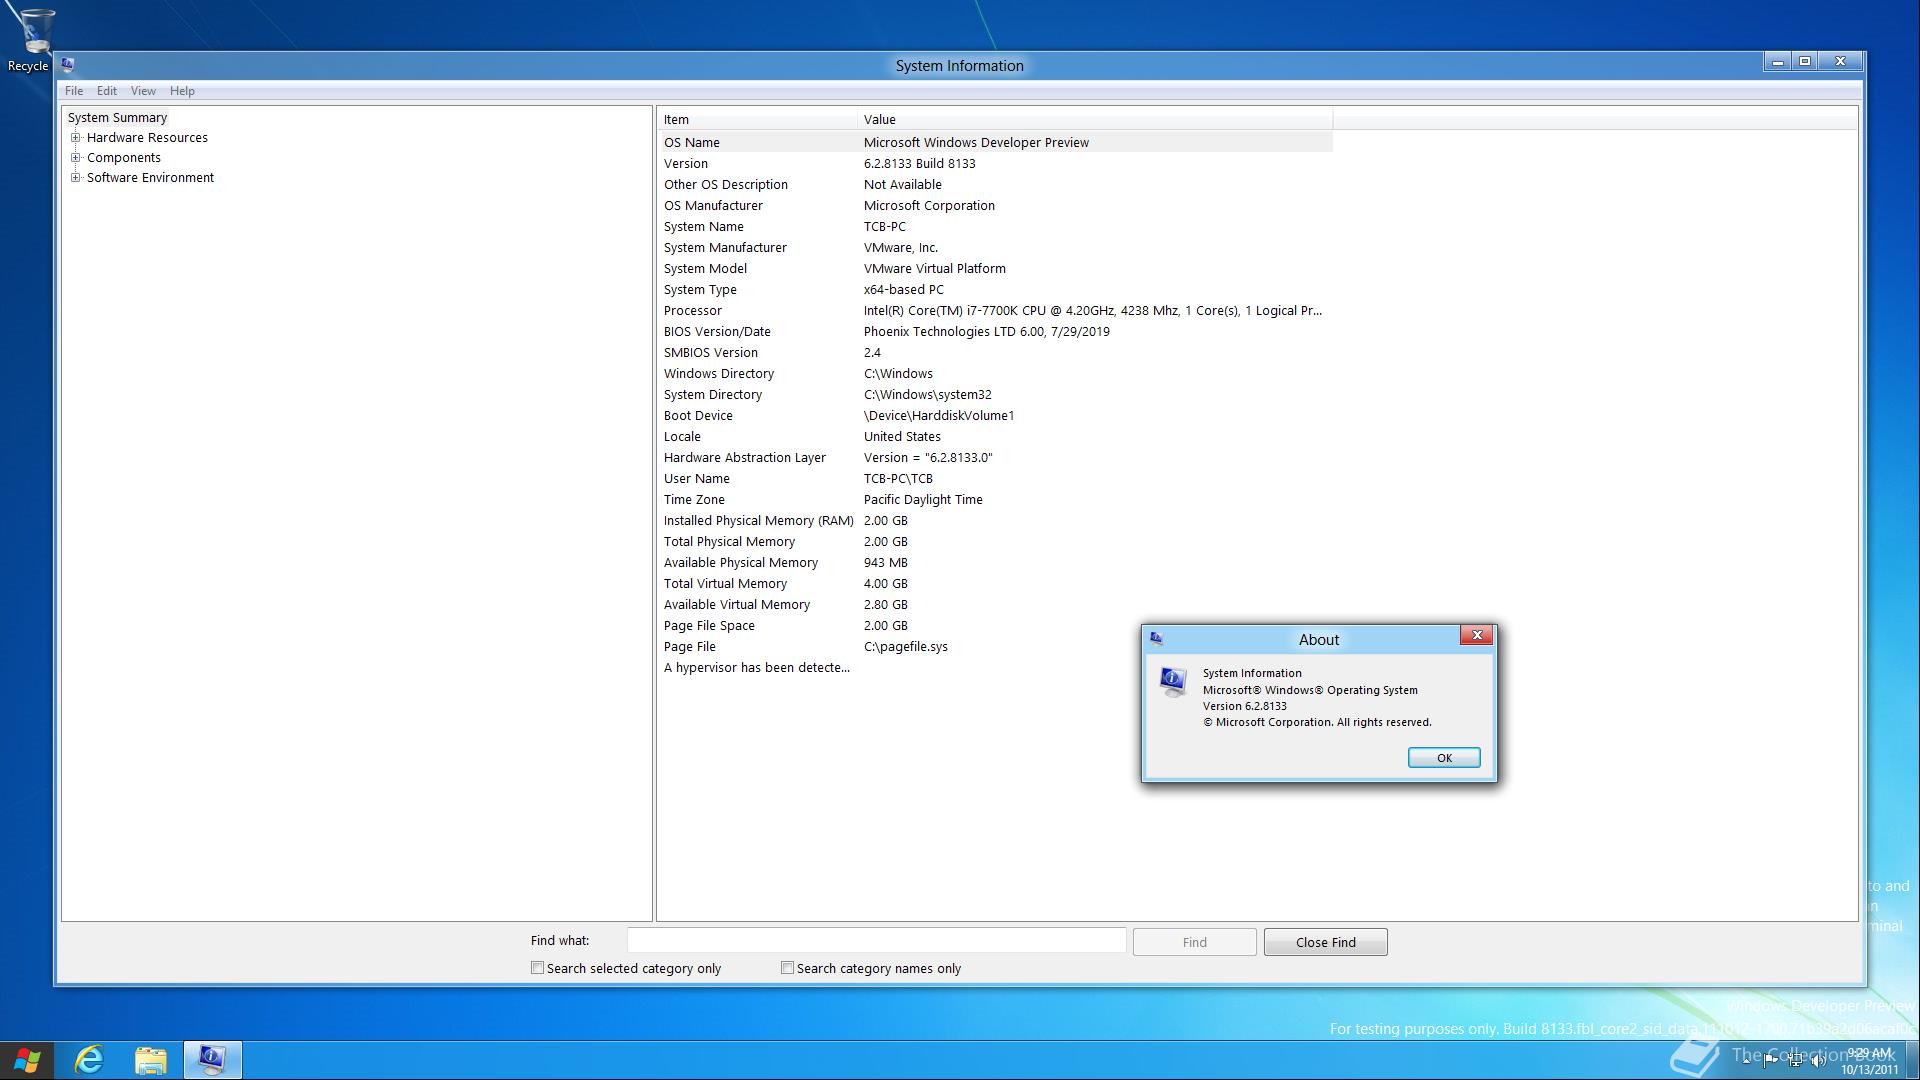Expand the Components node

point(75,158)
